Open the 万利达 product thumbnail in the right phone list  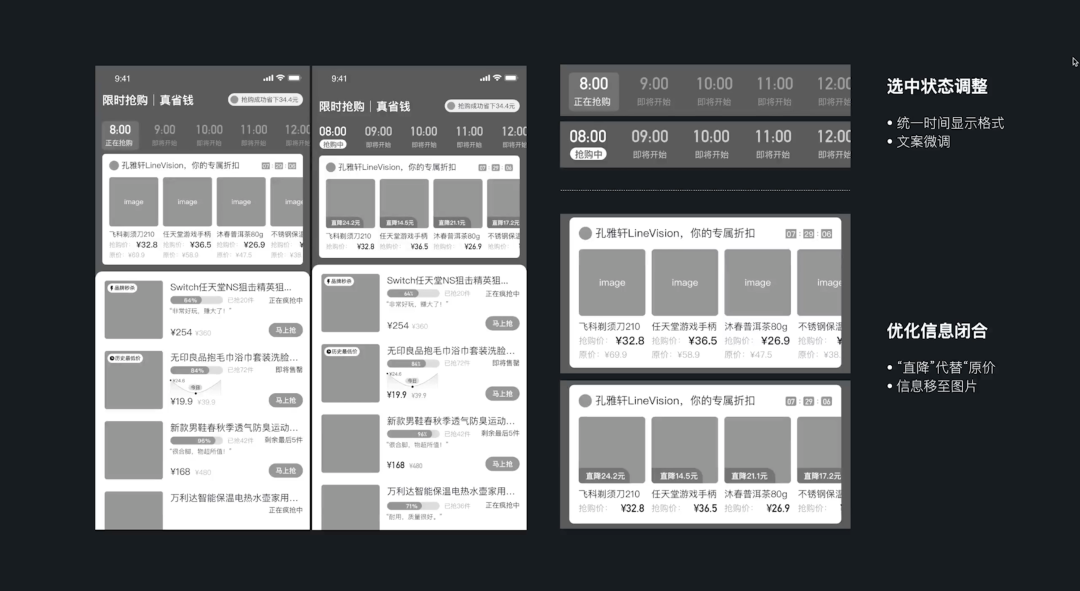[351, 507]
